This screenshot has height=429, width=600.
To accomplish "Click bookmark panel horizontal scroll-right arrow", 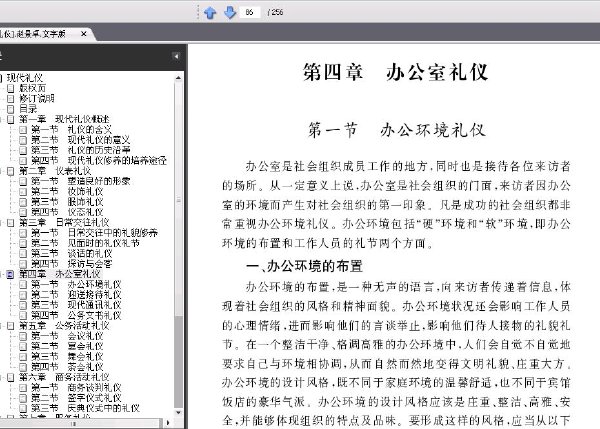I will (x=168, y=423).
